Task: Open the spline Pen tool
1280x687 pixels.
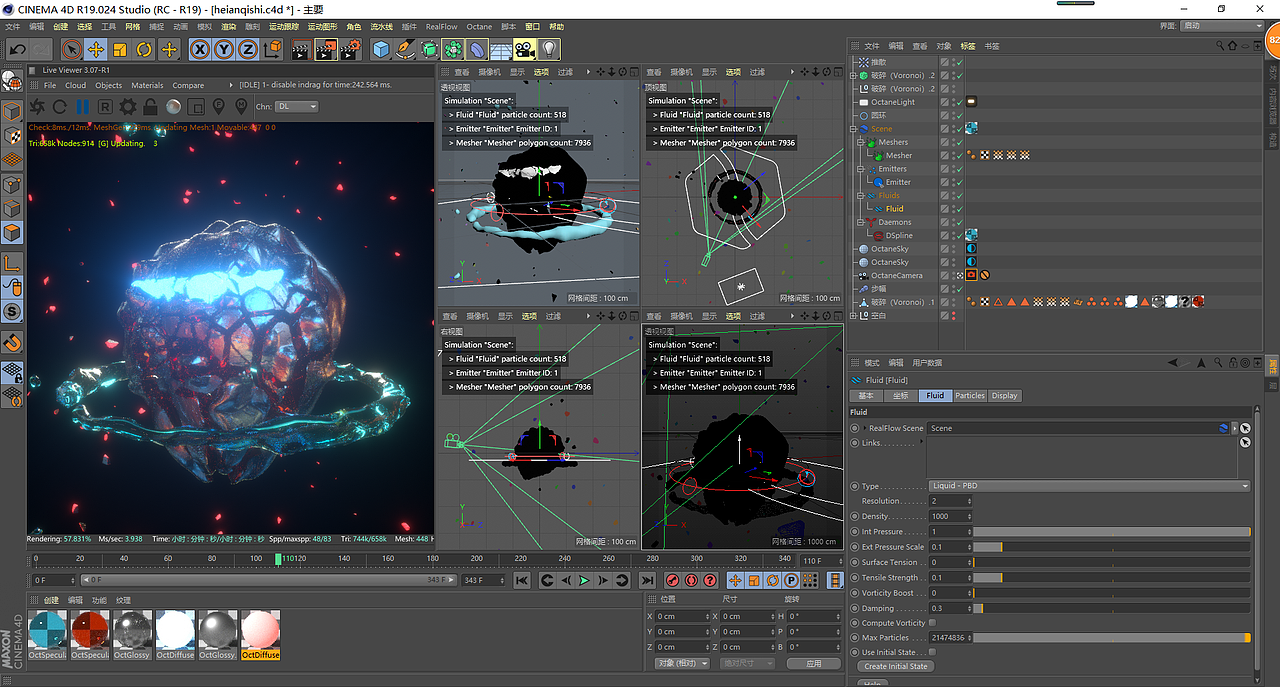Action: [405, 49]
